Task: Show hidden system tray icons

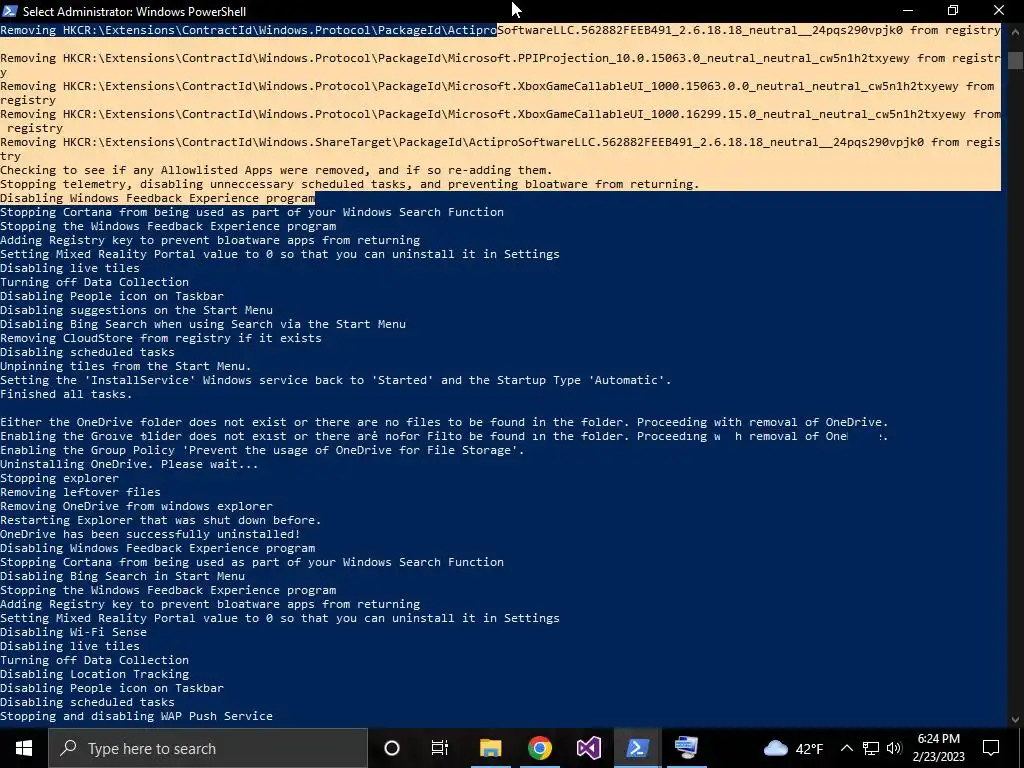Action: tap(846, 748)
